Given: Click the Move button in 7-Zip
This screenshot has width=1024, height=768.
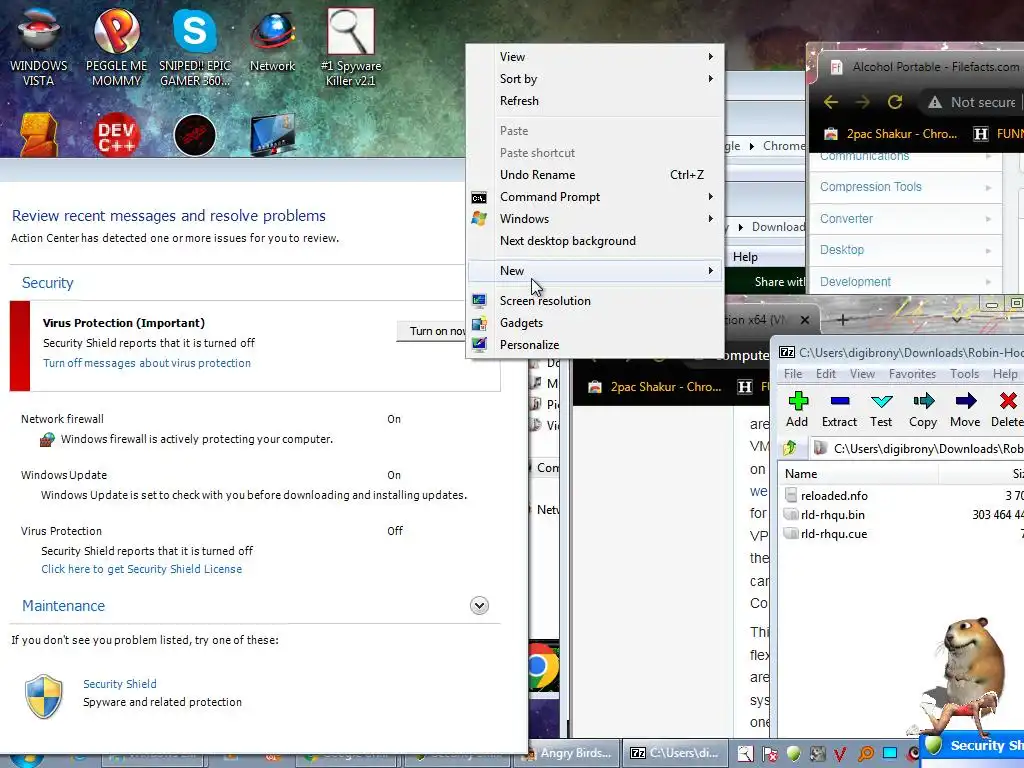Looking at the screenshot, I should (965, 409).
